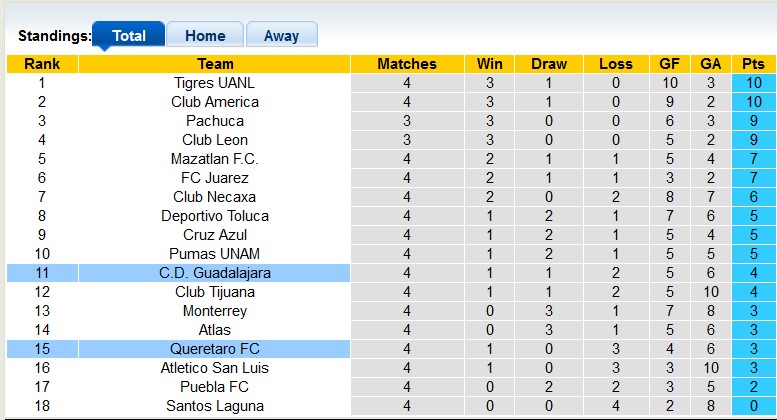777x420 pixels.
Task: Open the Home standings tab
Action: pos(205,36)
